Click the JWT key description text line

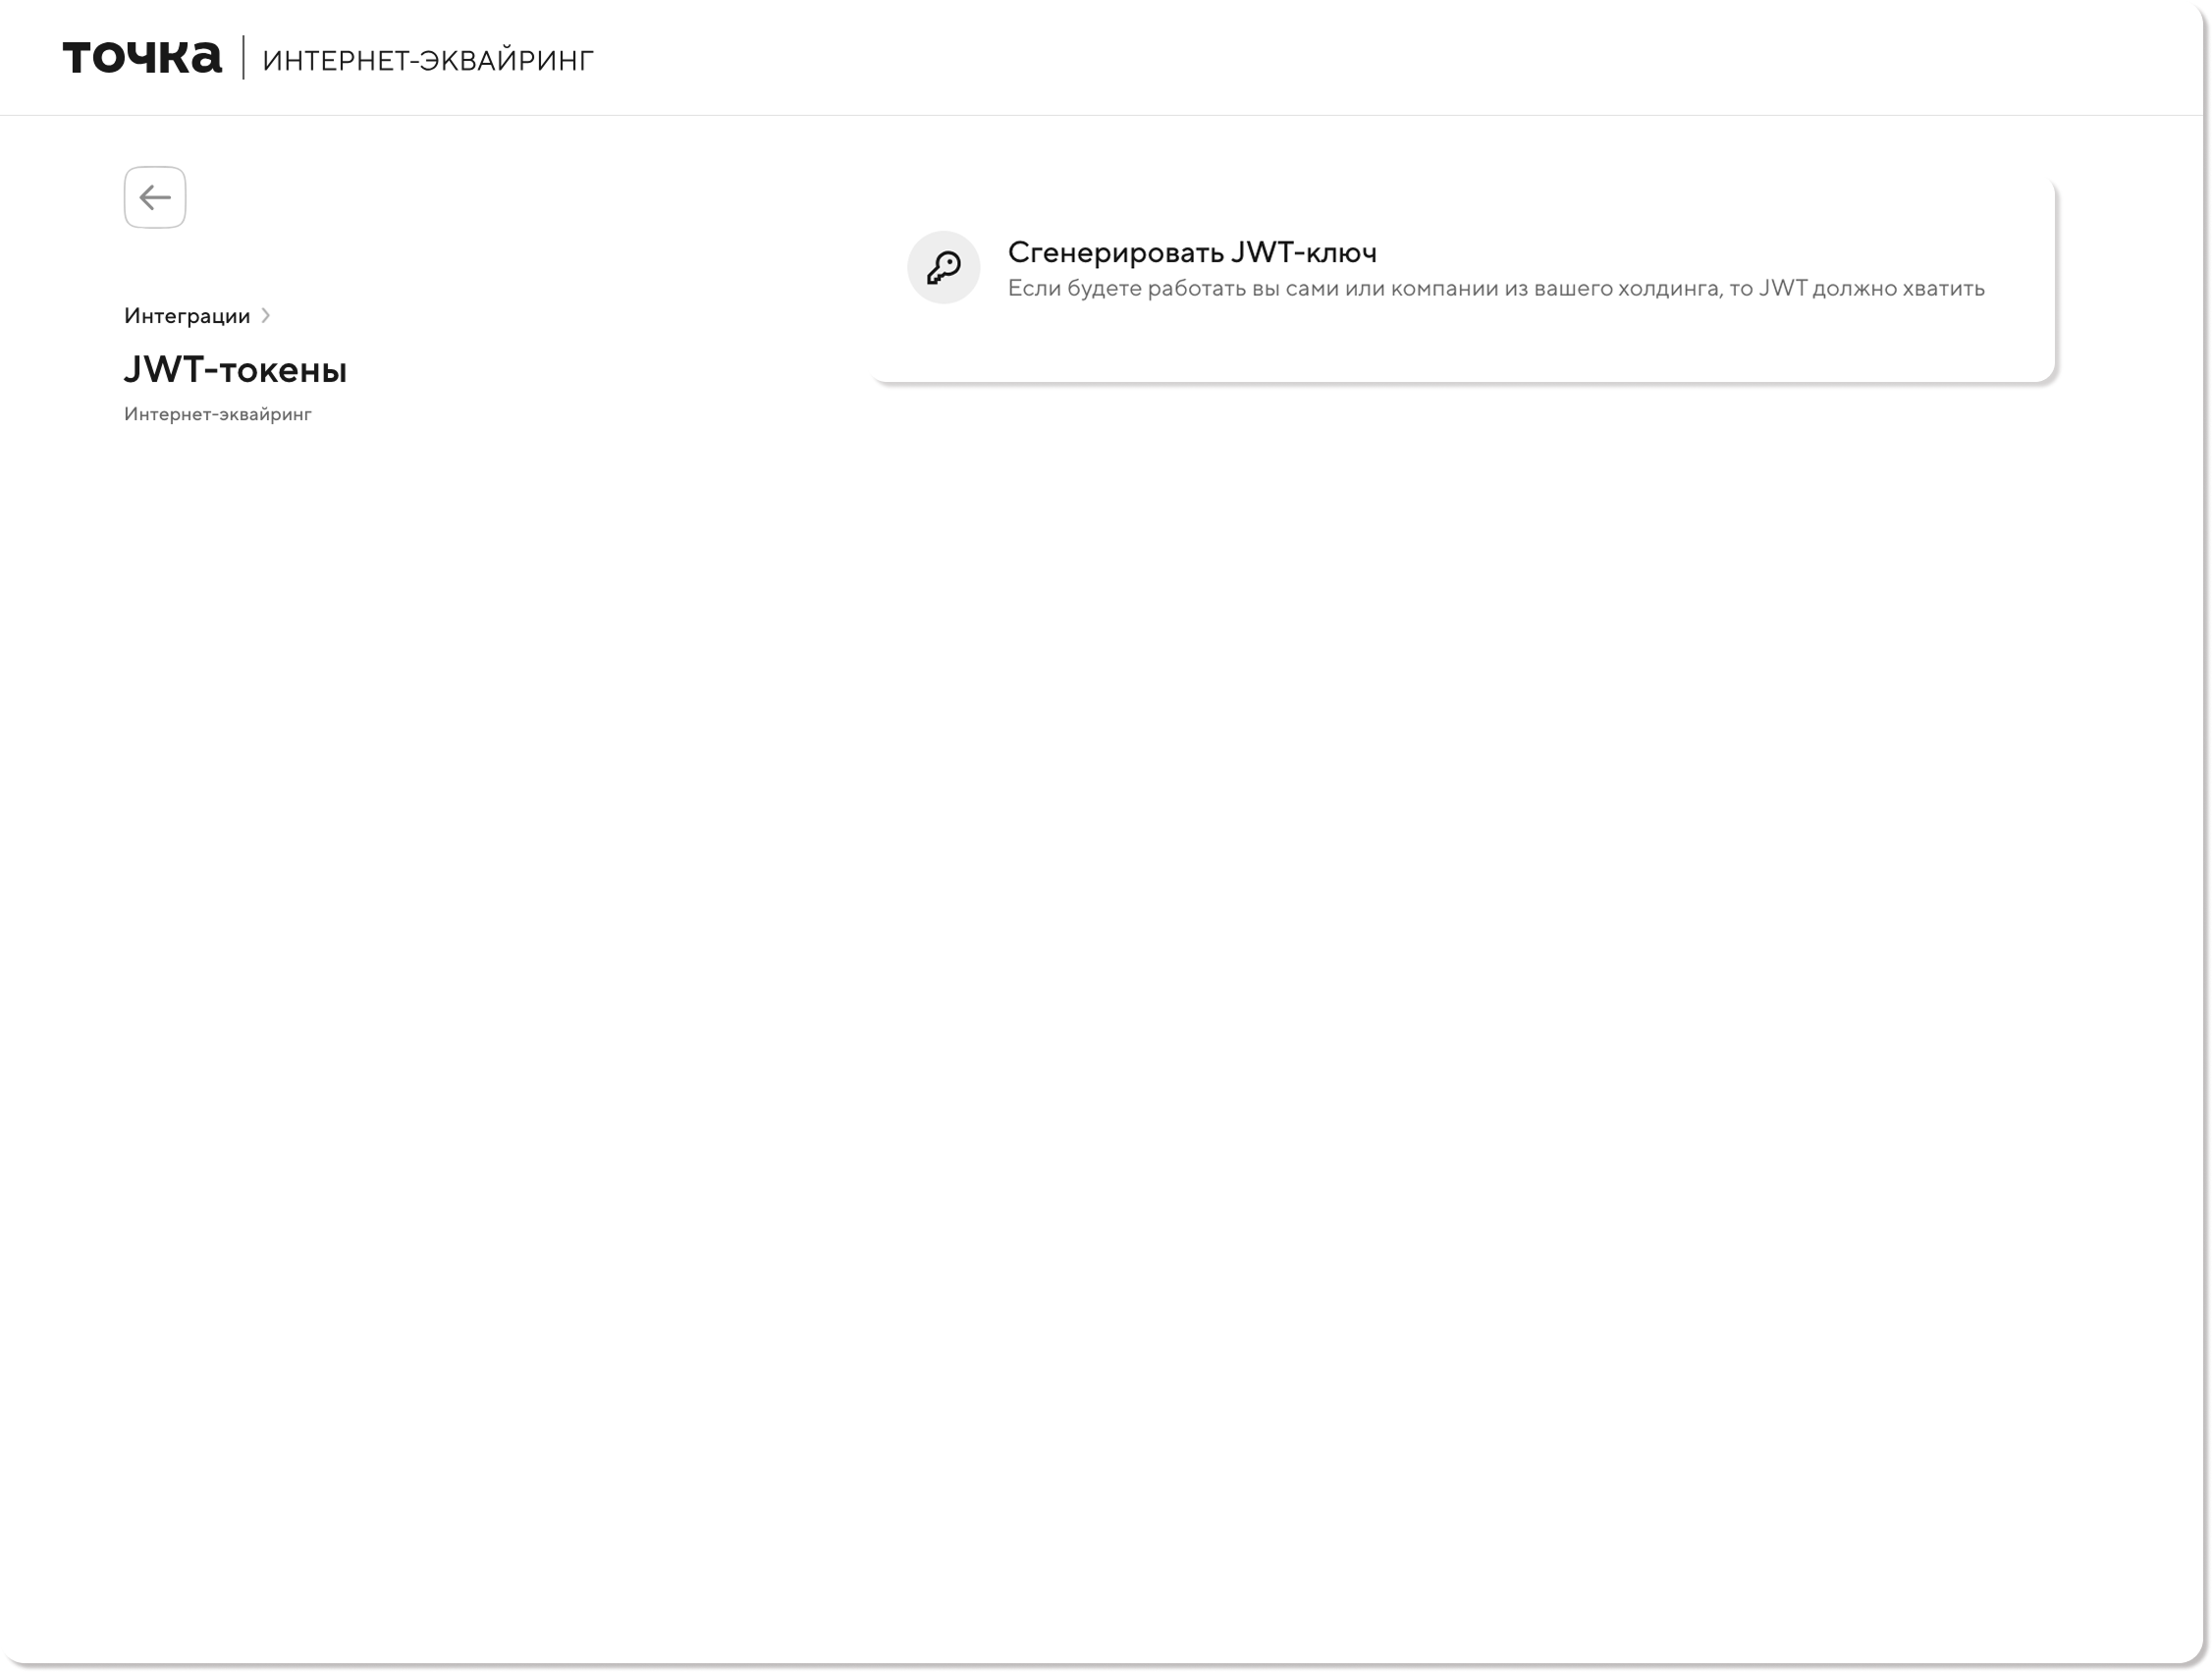[1495, 289]
